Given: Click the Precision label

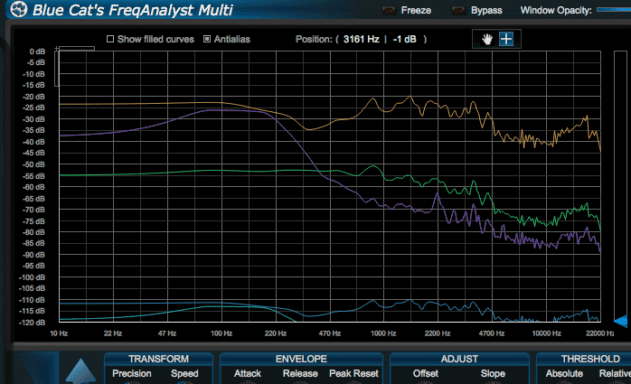Looking at the screenshot, I should (x=132, y=374).
